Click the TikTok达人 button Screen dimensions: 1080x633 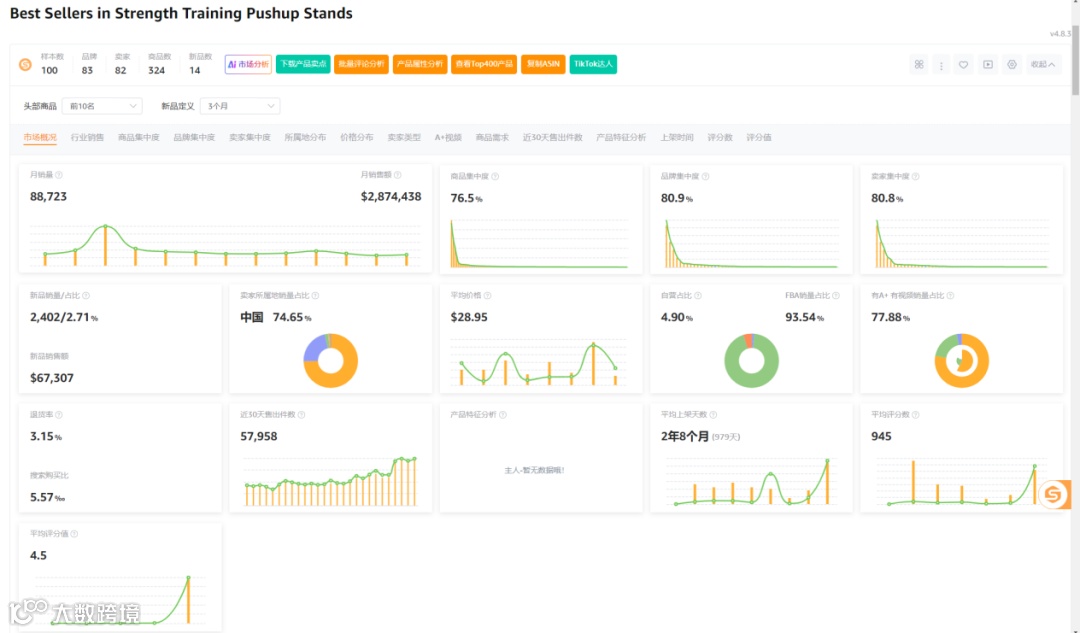593,64
